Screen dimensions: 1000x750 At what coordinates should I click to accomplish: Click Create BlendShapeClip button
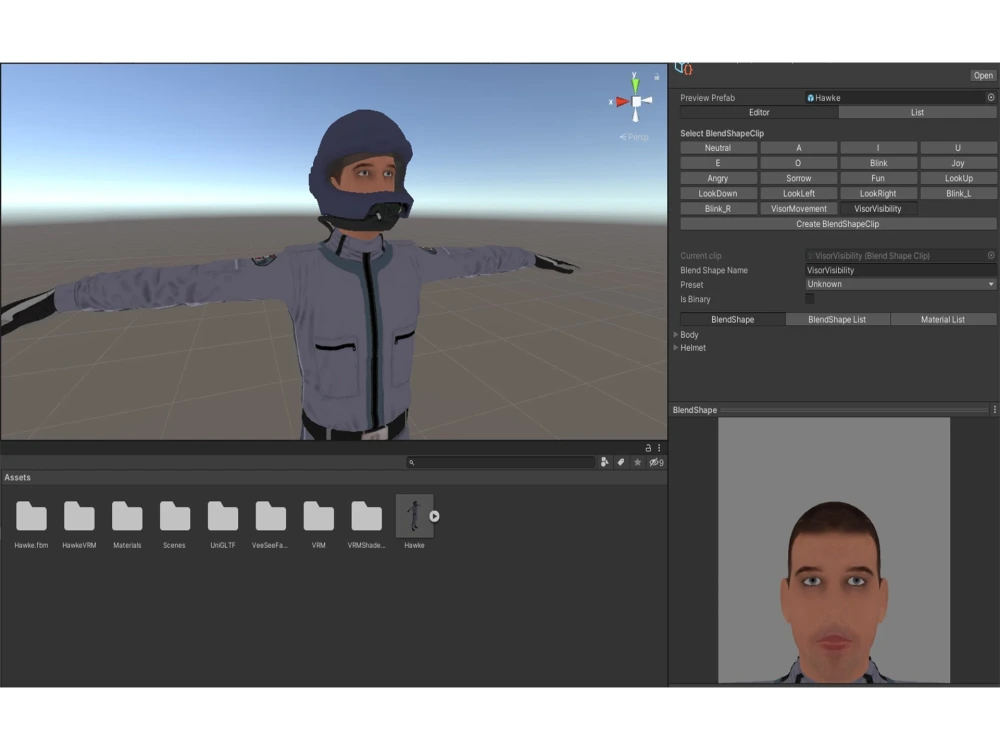tap(837, 224)
